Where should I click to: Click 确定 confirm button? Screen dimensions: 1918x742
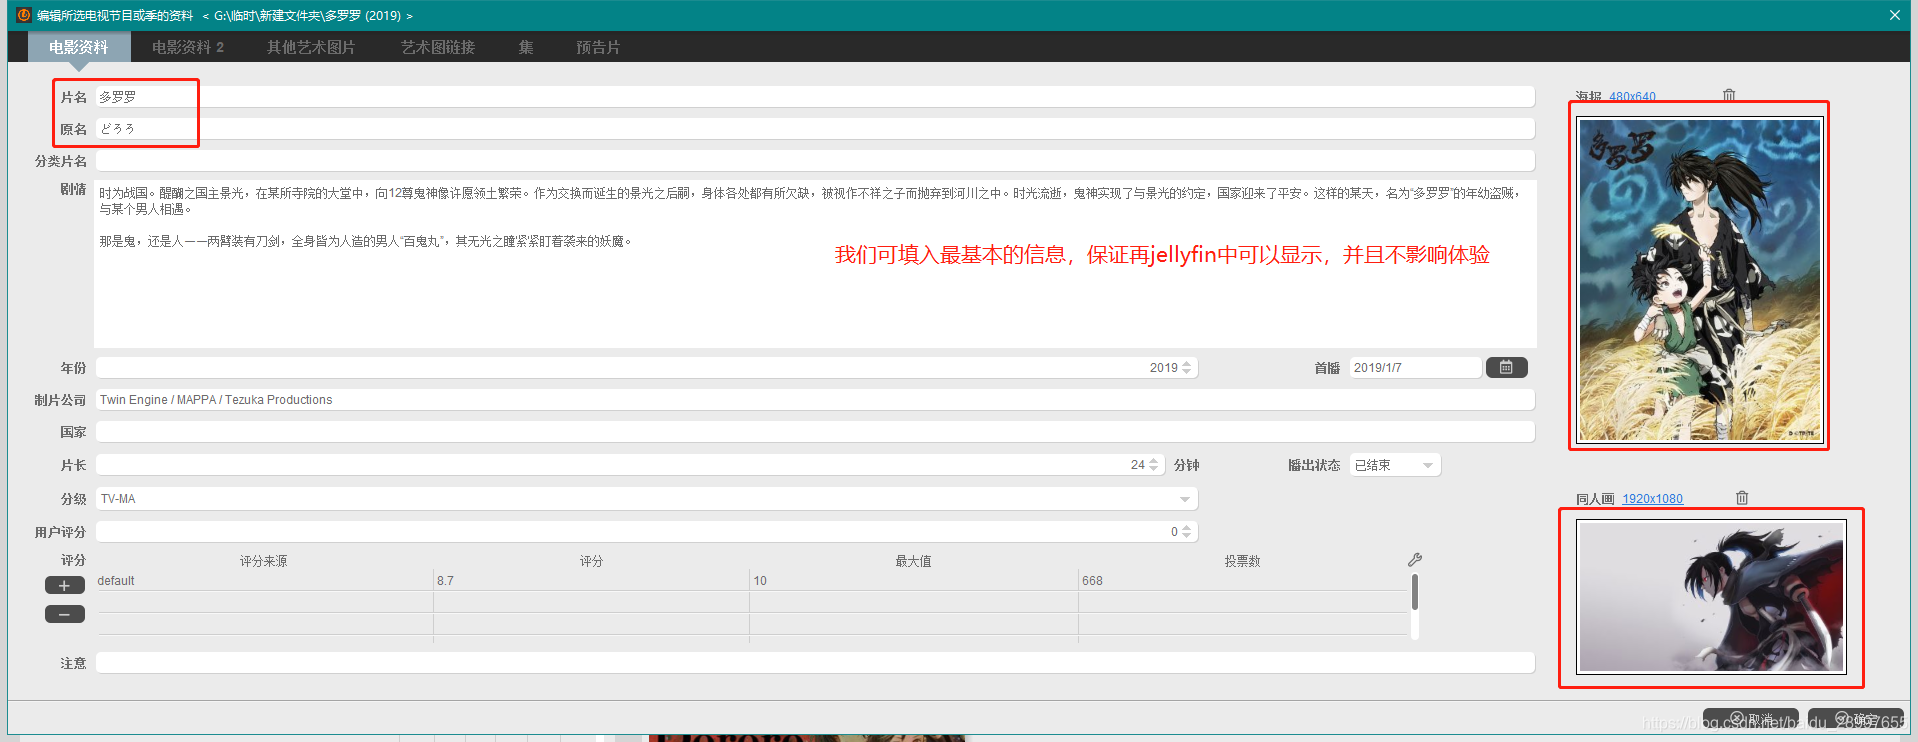point(1856,719)
